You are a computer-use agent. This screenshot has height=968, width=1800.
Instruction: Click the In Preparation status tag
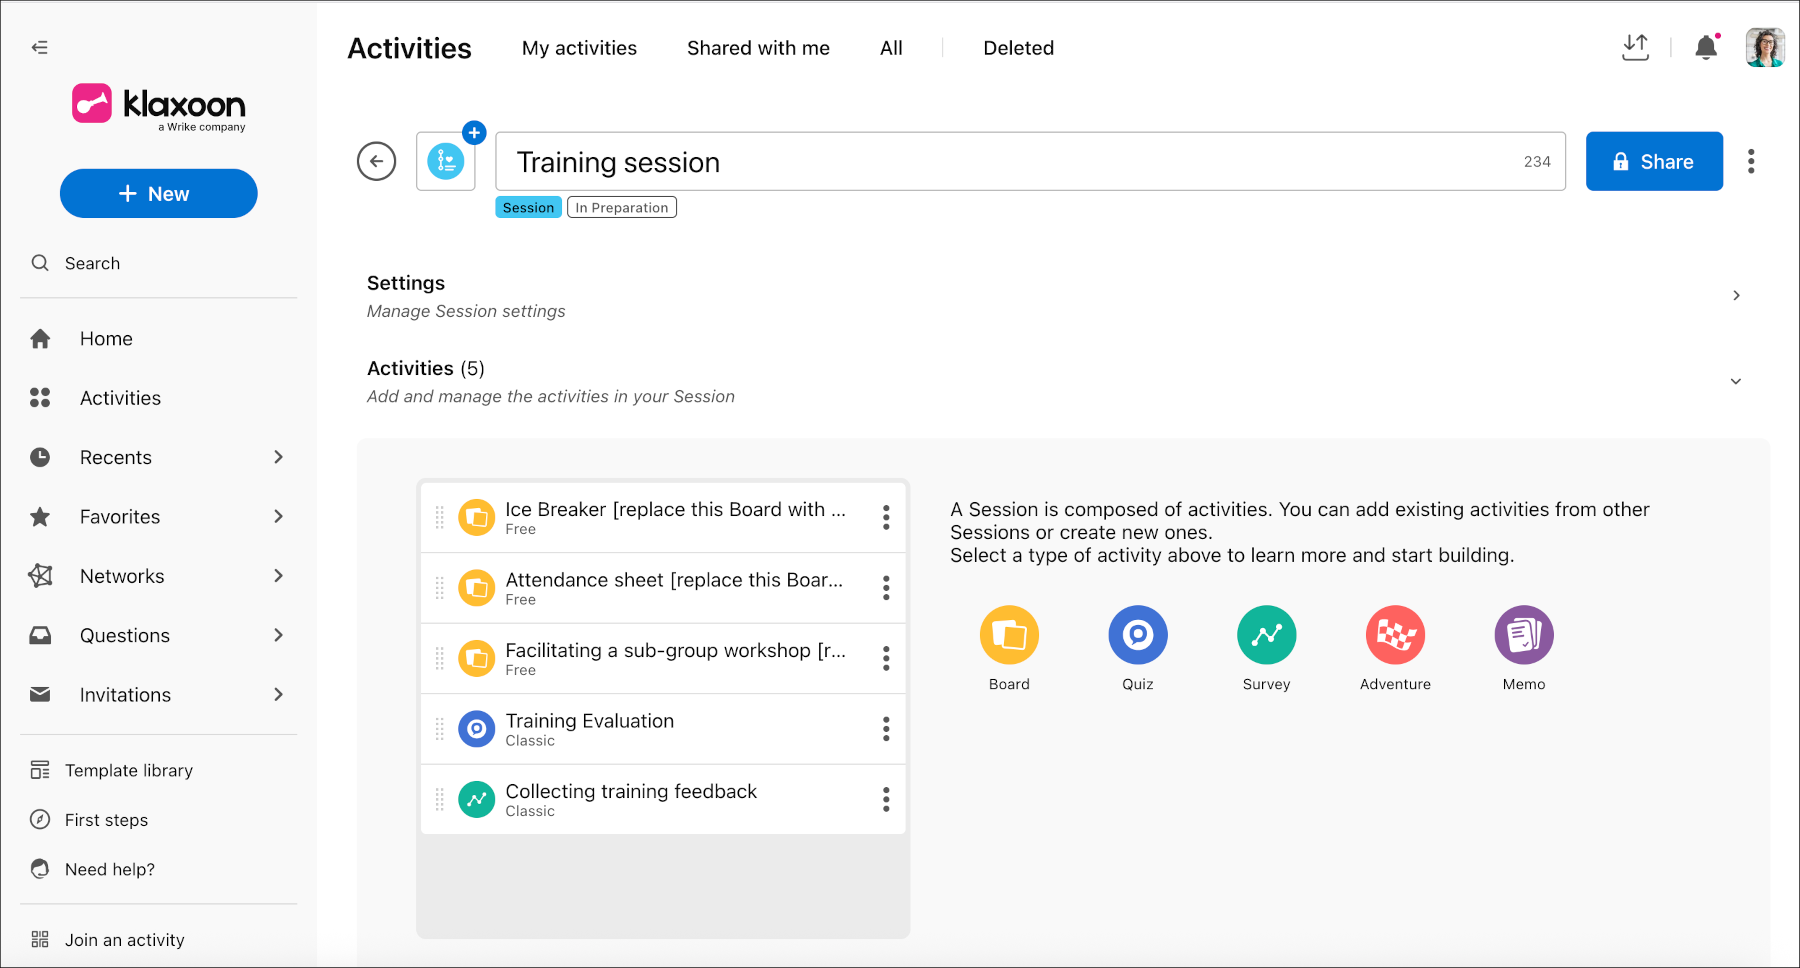(x=622, y=207)
